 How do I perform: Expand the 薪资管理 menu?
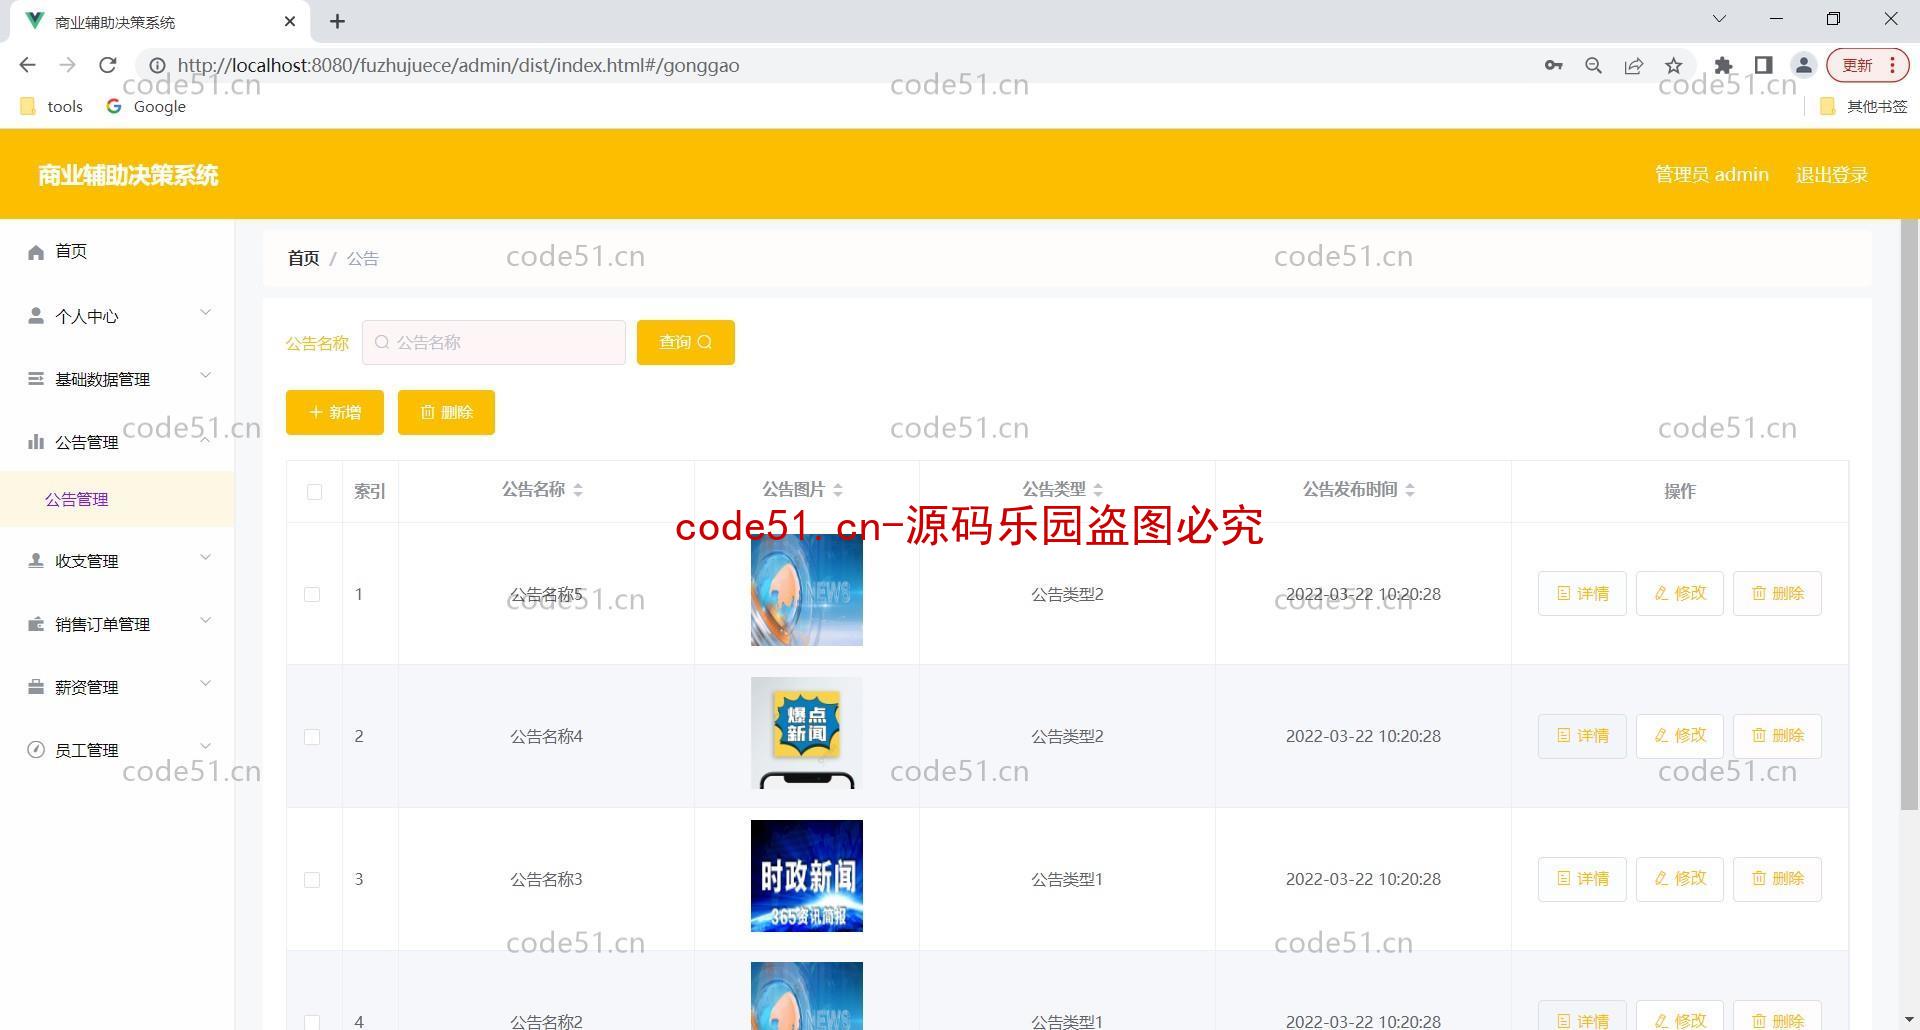click(117, 687)
